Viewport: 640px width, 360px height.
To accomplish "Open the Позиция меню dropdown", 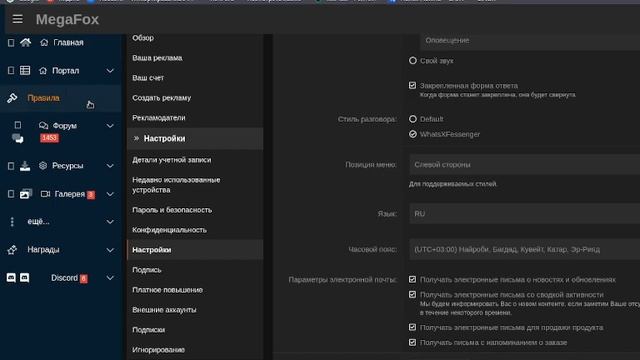I will 524,164.
